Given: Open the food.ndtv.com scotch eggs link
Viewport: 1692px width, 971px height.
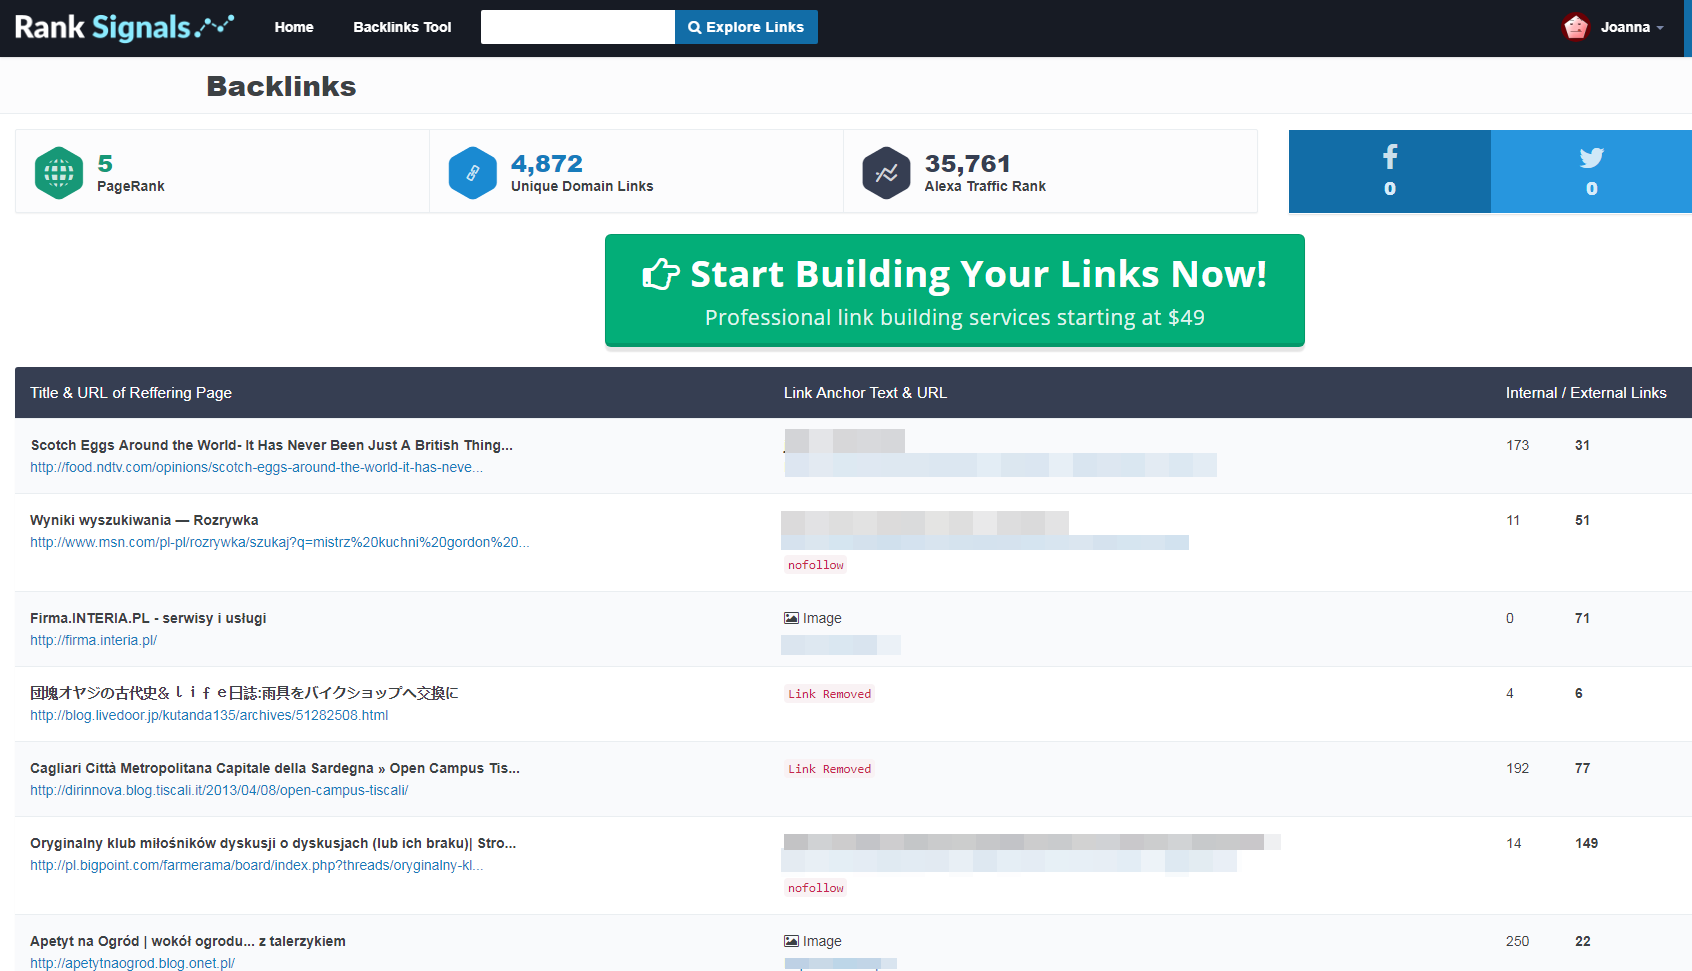Looking at the screenshot, I should click(256, 467).
